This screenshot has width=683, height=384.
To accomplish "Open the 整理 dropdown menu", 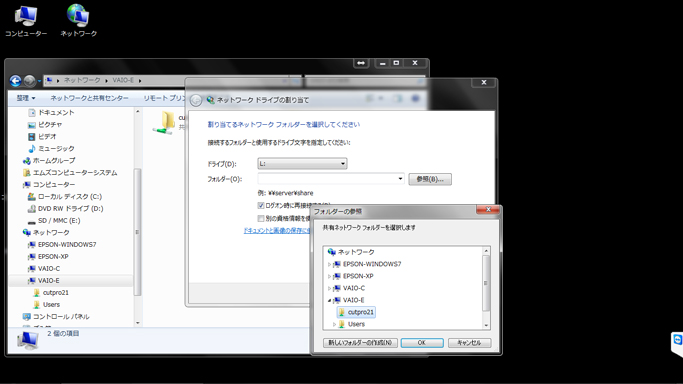I will coord(26,98).
